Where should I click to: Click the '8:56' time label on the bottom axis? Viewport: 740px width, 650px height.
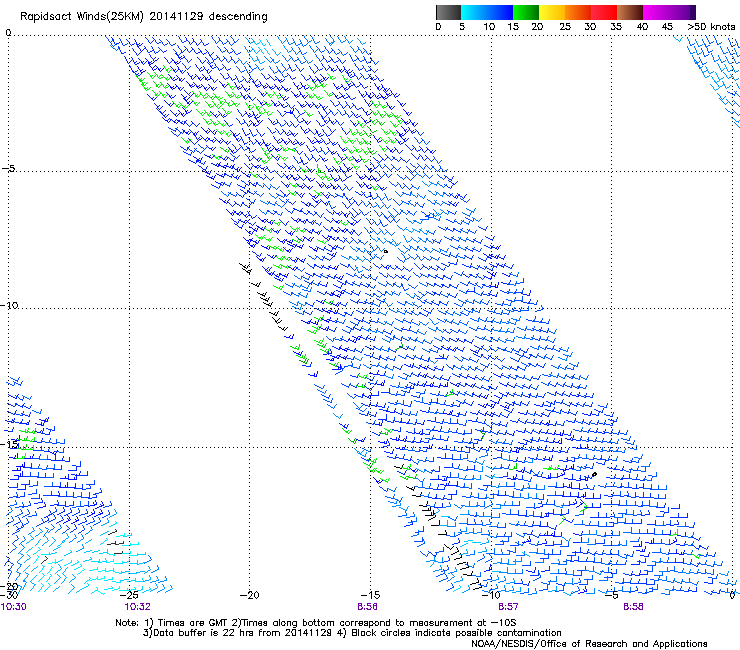click(367, 607)
